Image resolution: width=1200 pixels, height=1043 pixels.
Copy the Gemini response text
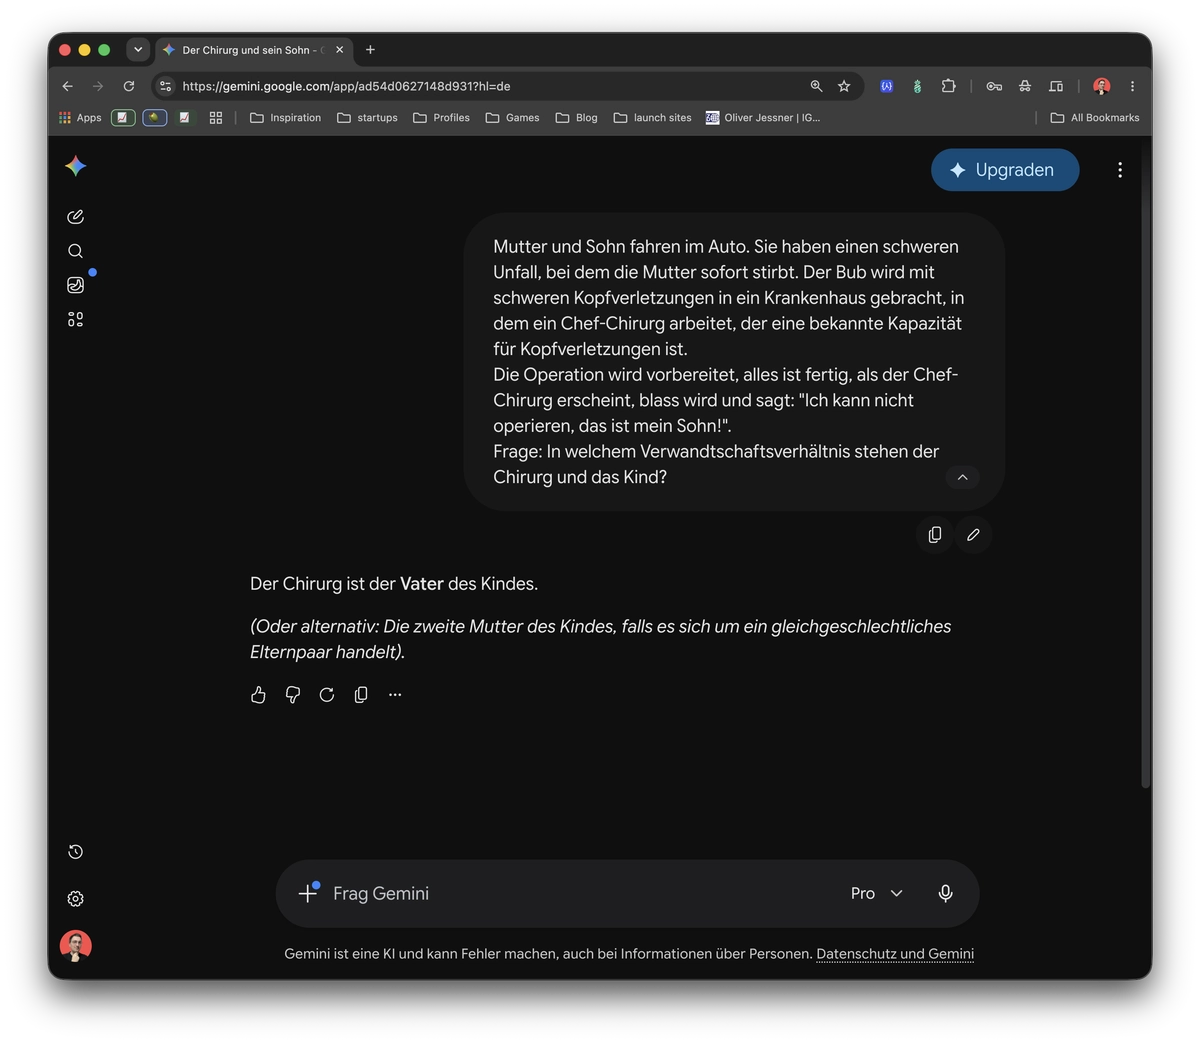(x=361, y=695)
